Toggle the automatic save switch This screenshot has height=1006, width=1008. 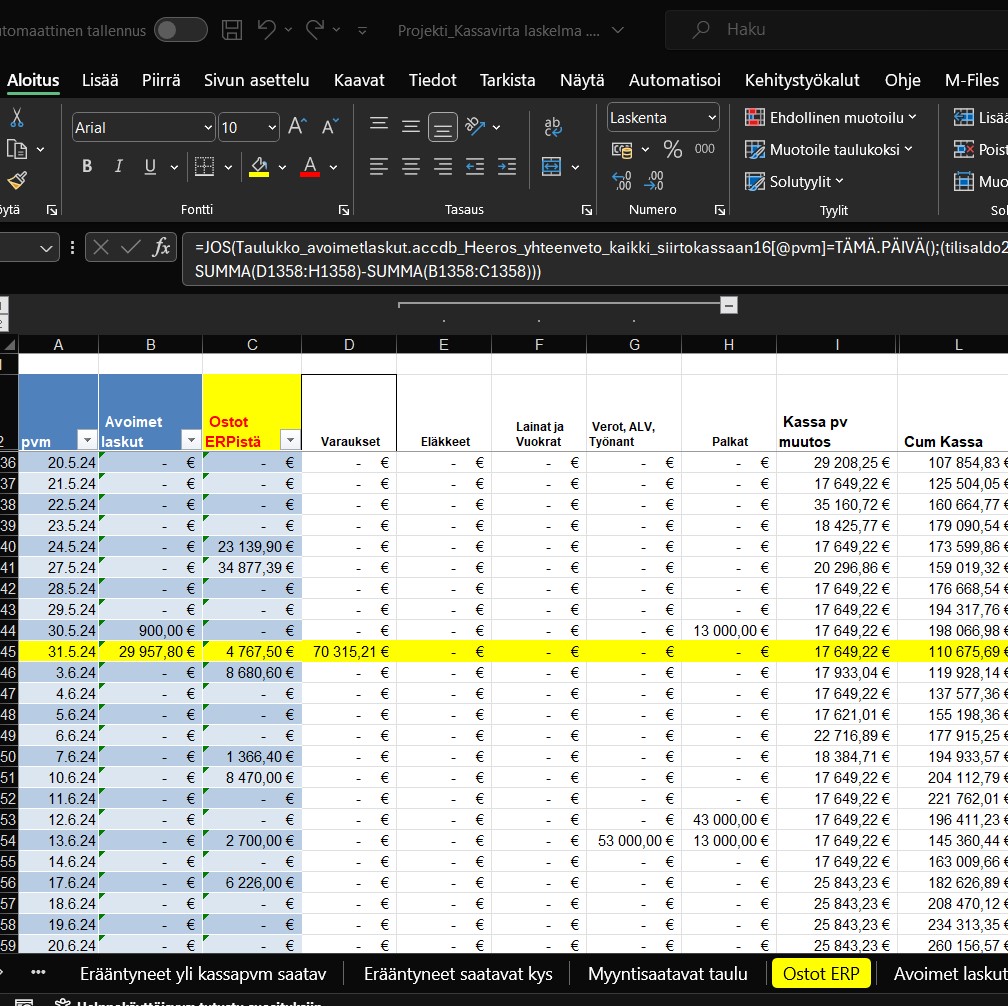[180, 30]
